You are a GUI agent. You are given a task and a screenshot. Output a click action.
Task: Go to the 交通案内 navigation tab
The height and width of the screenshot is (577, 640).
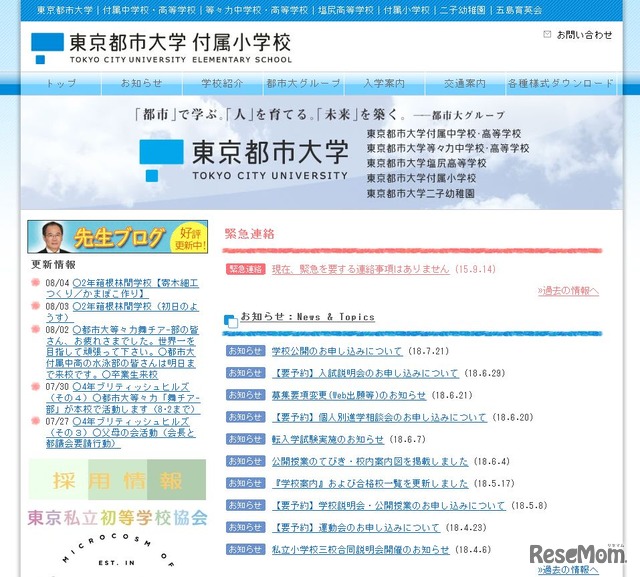[464, 83]
